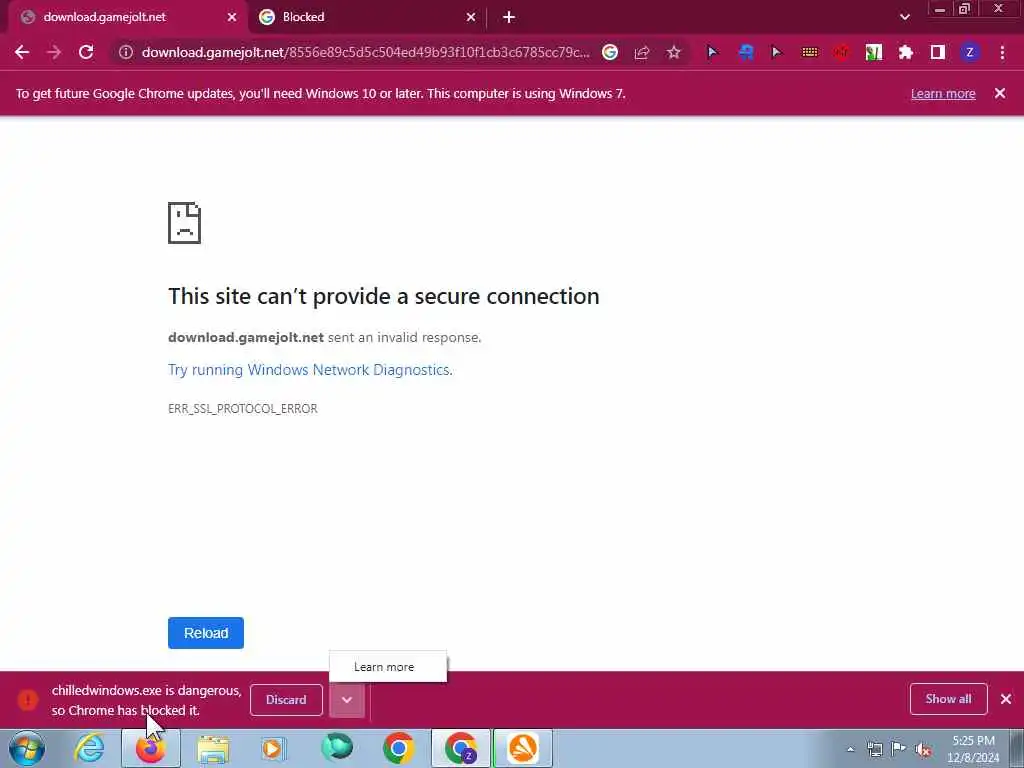Open the taskbar clock showing 5:25 PM
This screenshot has height=768, width=1024.
973,748
